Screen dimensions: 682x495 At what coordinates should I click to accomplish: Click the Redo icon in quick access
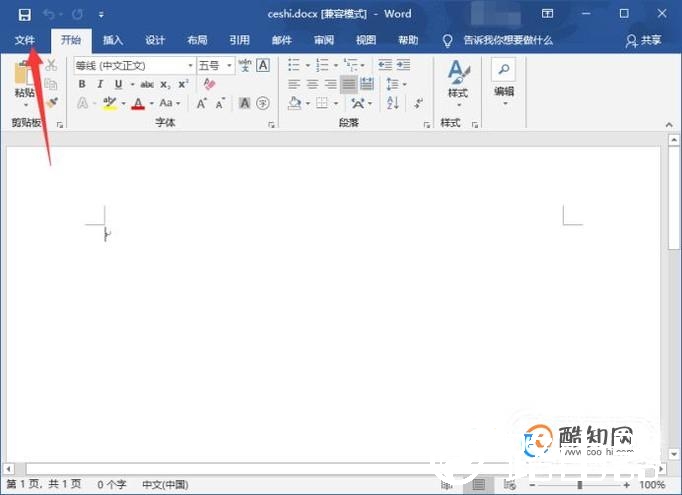pyautogui.click(x=77, y=15)
